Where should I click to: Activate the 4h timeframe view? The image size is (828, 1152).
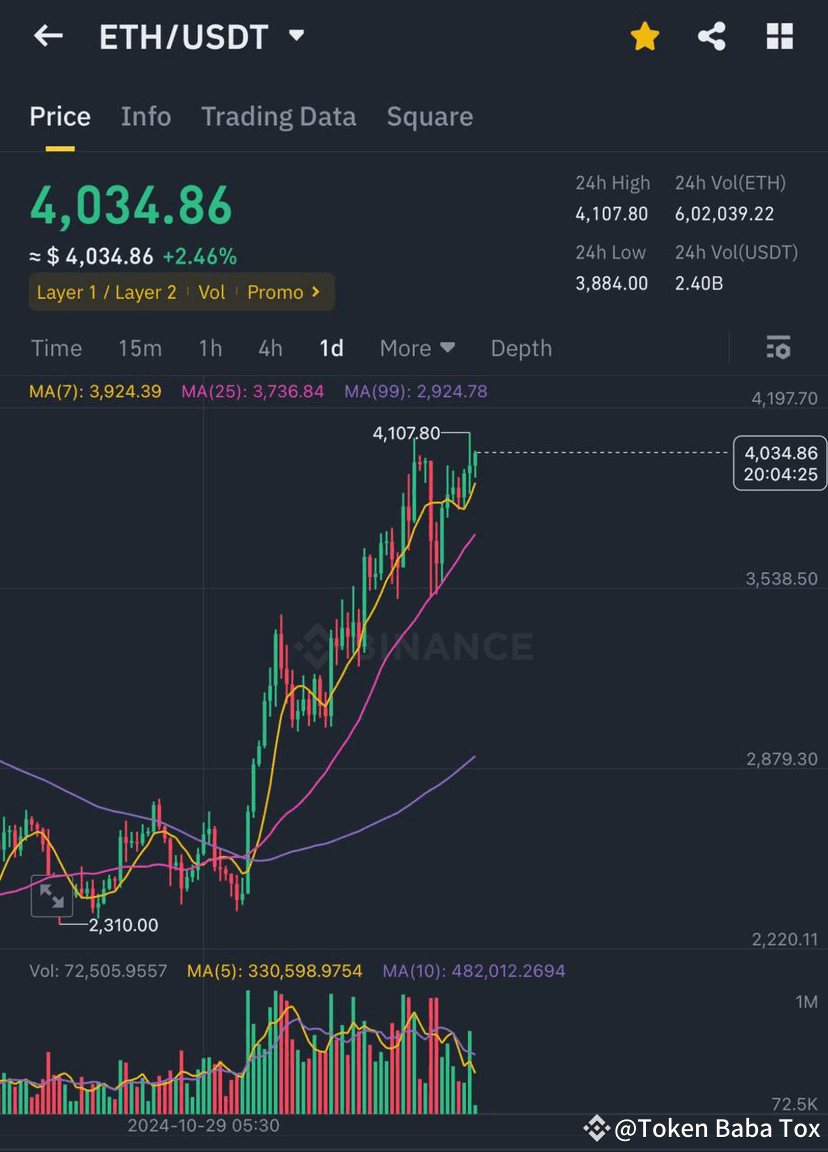coord(268,348)
